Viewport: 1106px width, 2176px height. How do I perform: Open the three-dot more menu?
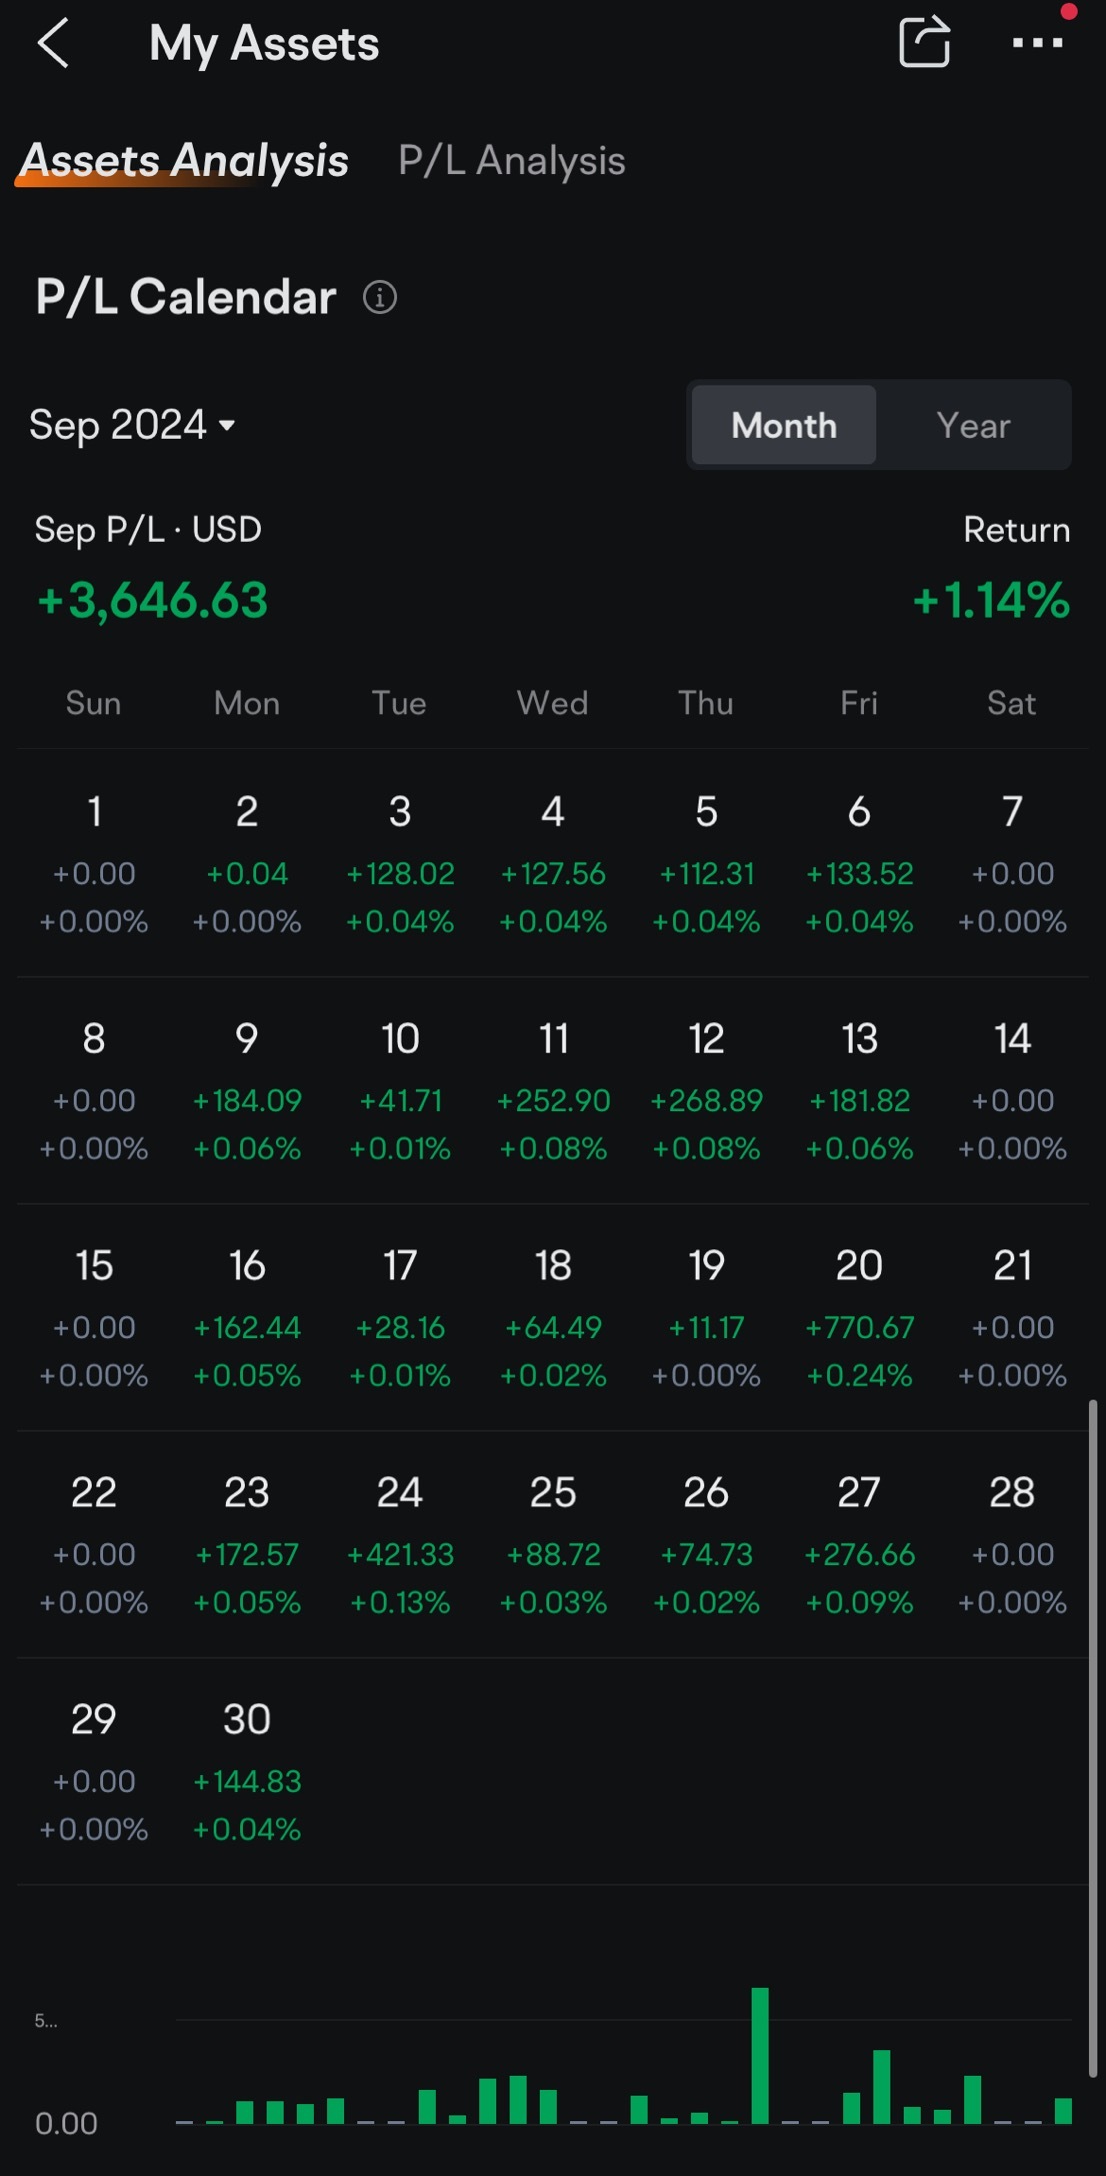coord(1037,43)
